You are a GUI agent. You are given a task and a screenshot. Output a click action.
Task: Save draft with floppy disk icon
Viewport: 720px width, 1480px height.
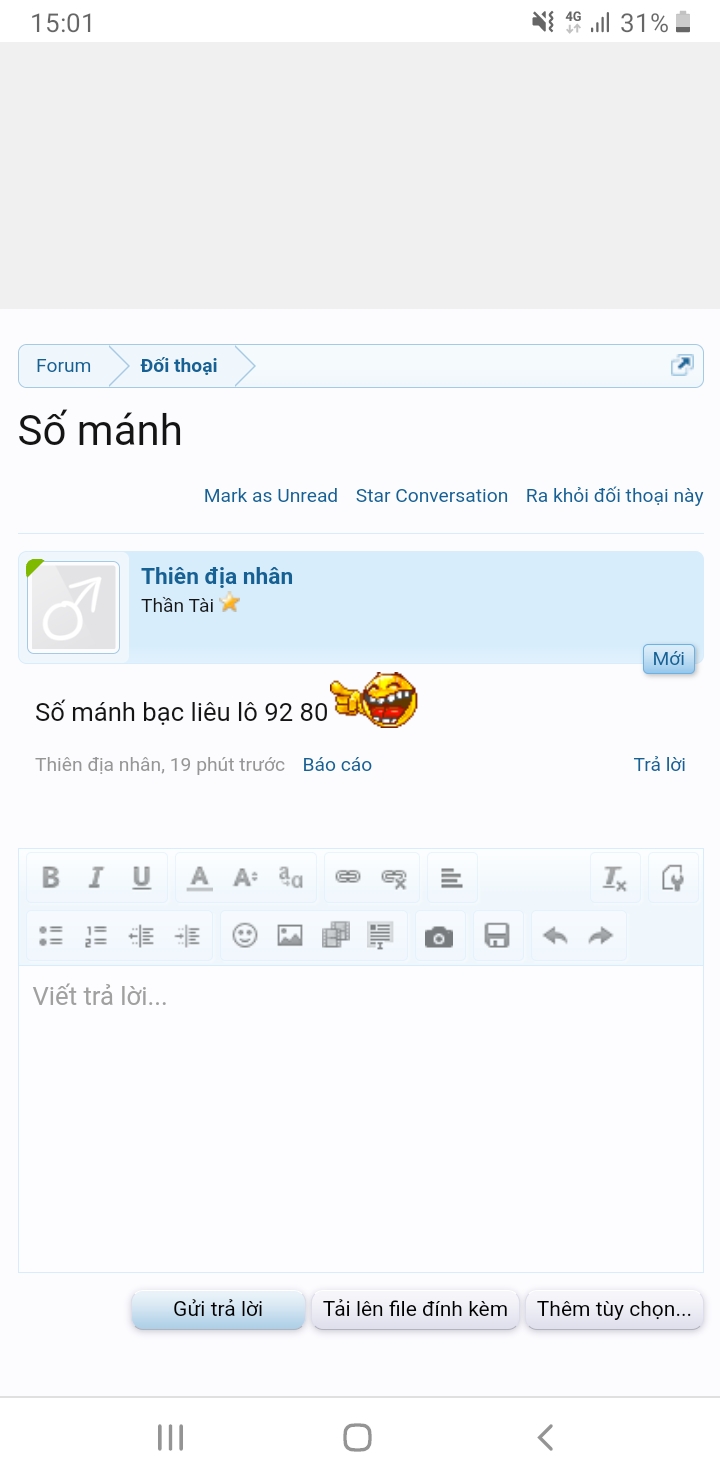click(x=497, y=936)
